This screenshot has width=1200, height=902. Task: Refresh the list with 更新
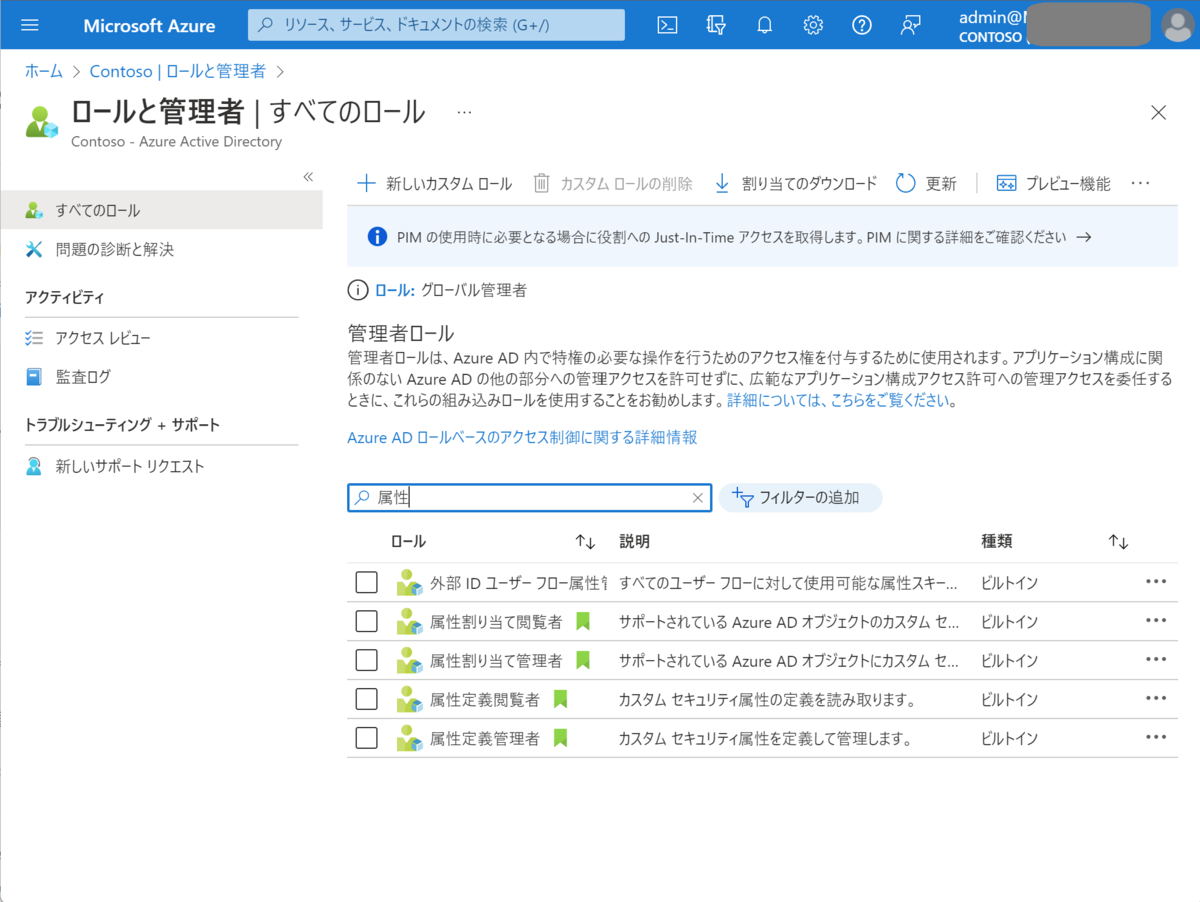pos(926,183)
